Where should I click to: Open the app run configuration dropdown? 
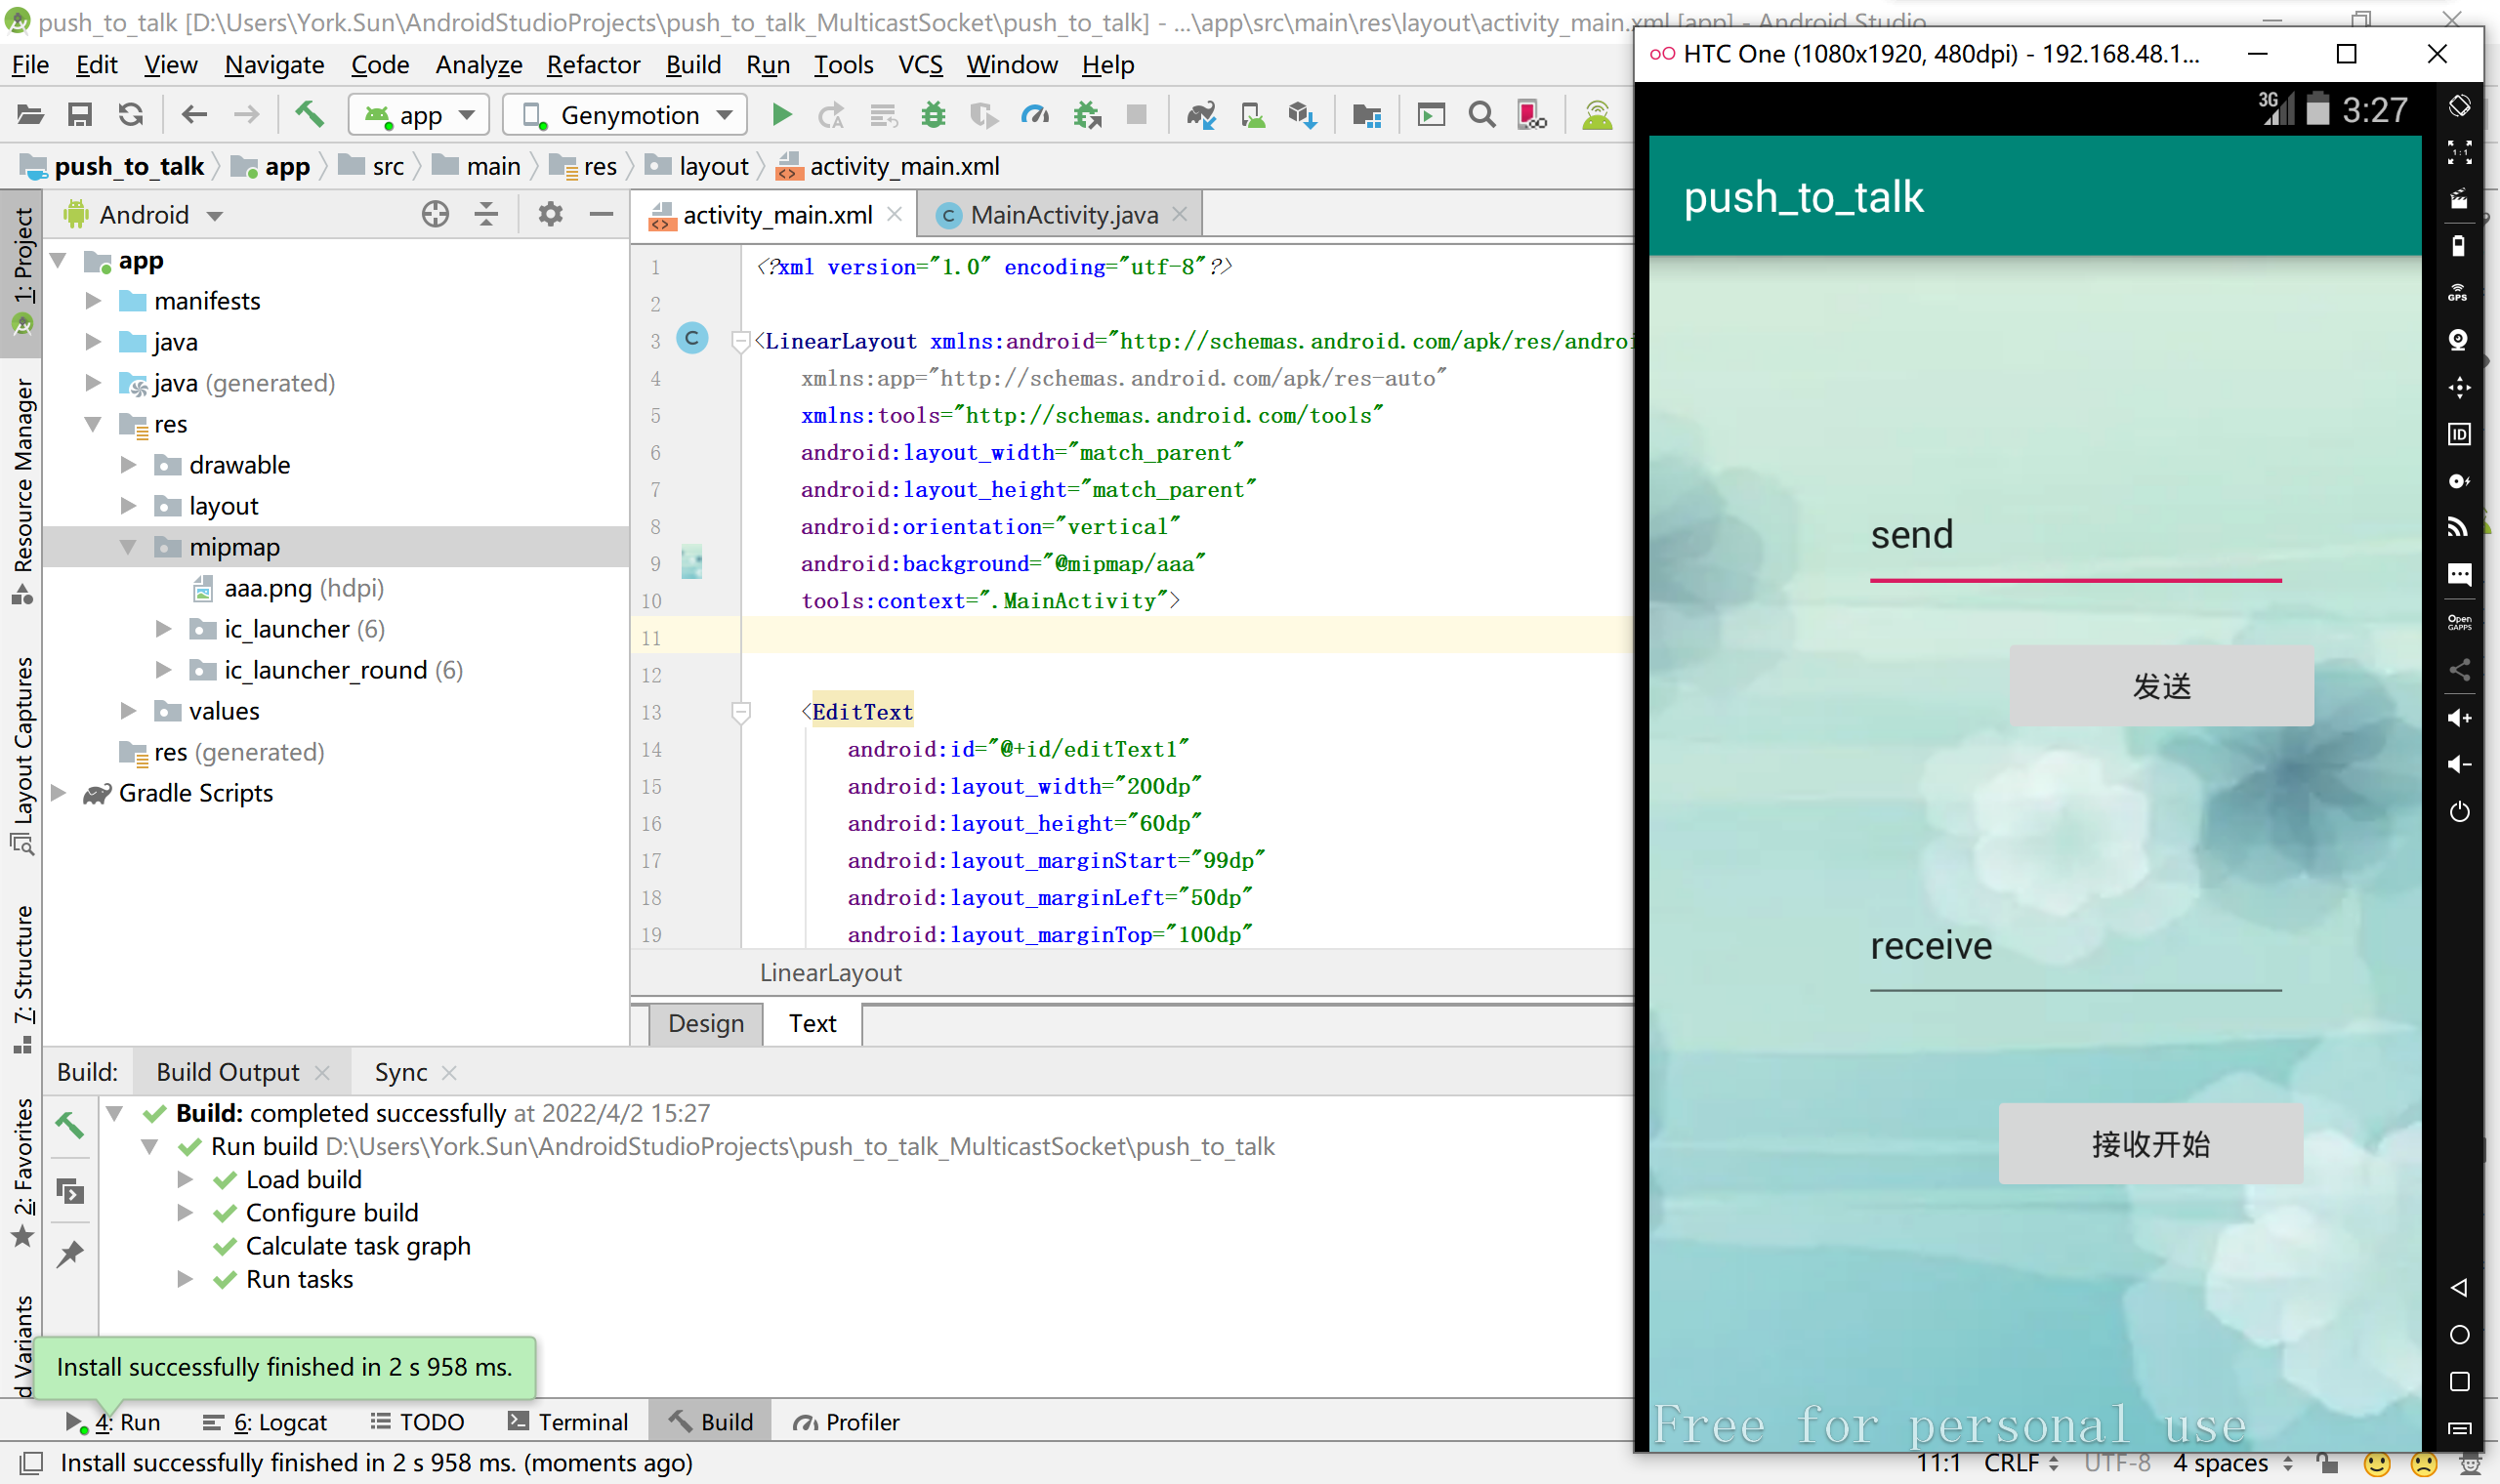point(419,115)
